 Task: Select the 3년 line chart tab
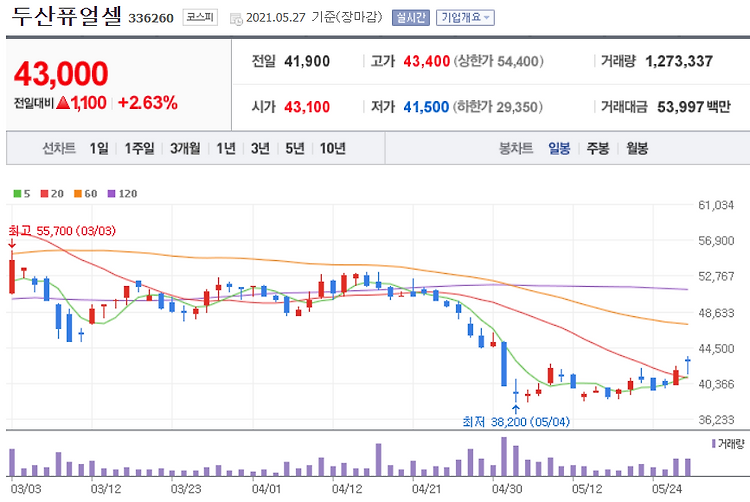coord(260,149)
